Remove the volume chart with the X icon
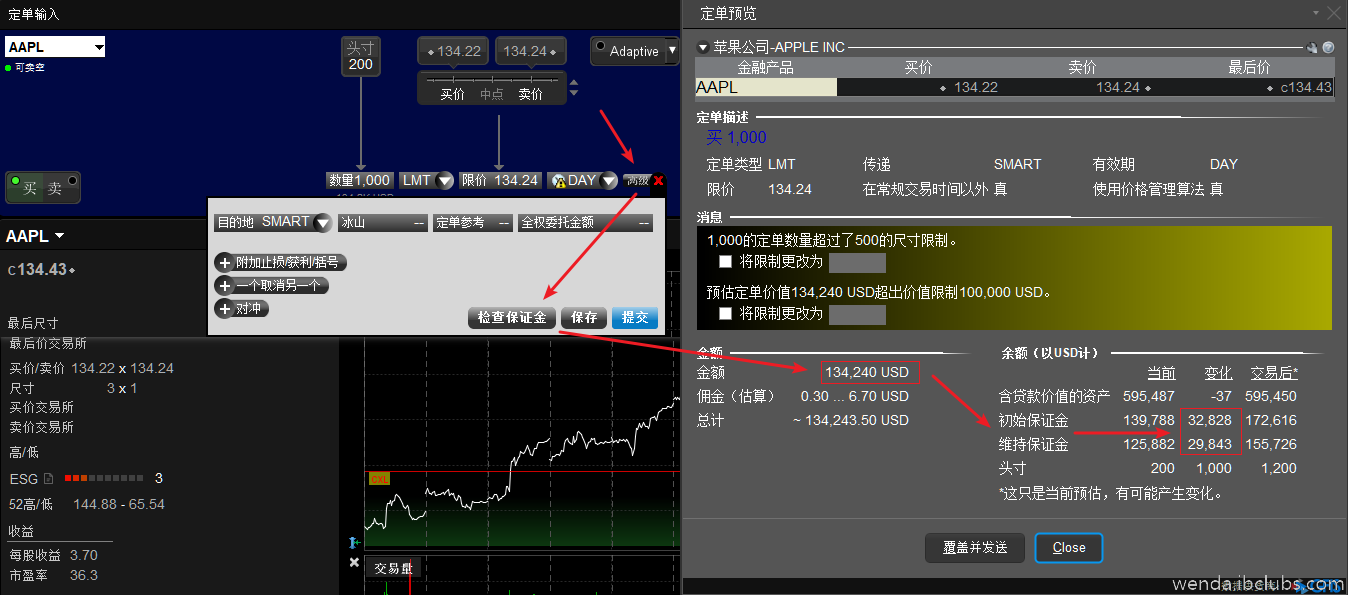Viewport: 1348px width, 595px height. (x=354, y=563)
